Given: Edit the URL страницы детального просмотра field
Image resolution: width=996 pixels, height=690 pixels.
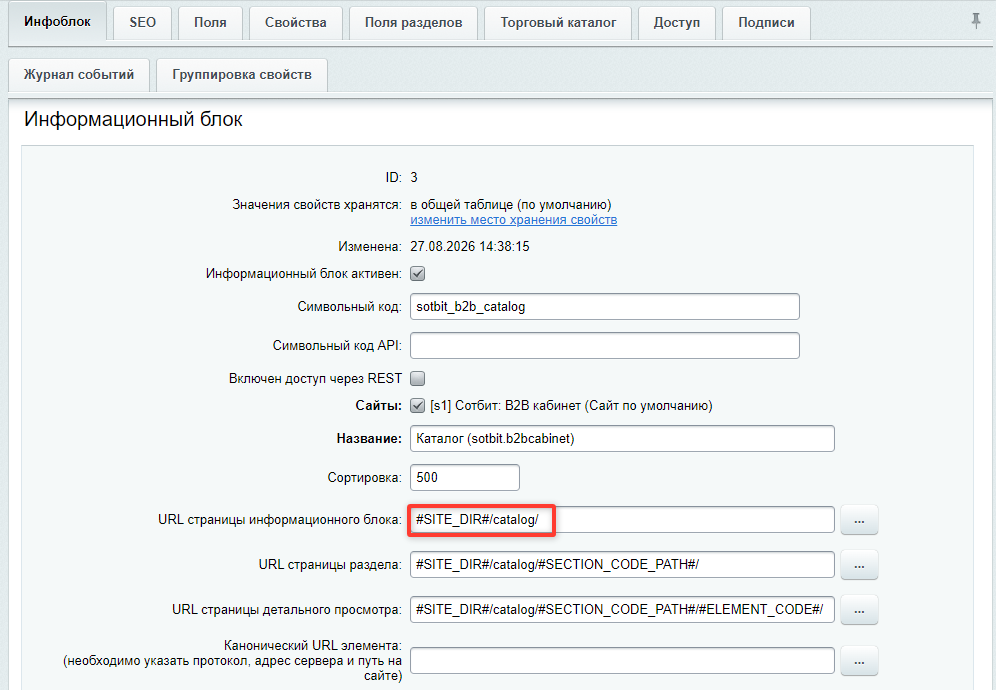Looking at the screenshot, I should tap(622, 609).
